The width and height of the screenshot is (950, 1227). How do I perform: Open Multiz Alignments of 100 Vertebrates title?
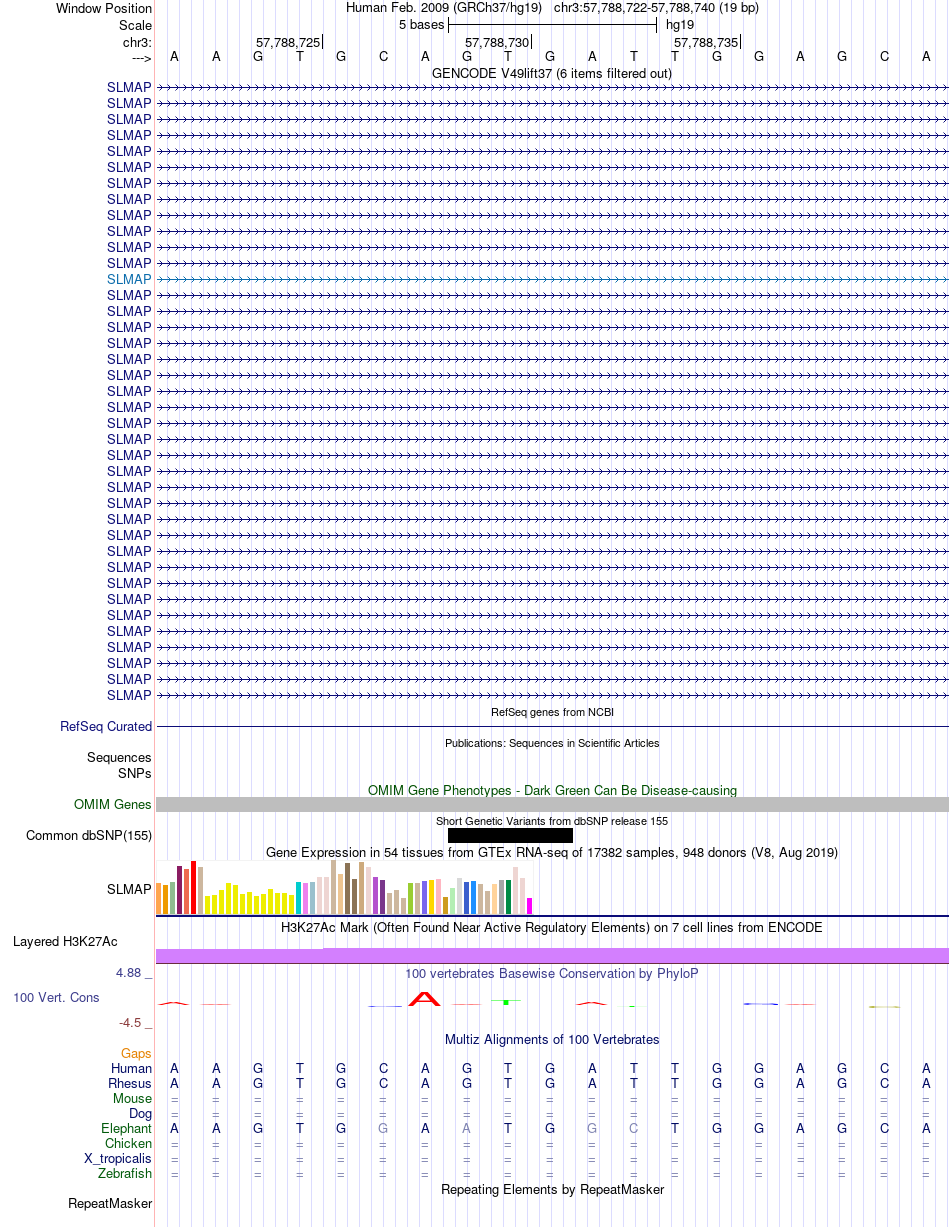552,1040
